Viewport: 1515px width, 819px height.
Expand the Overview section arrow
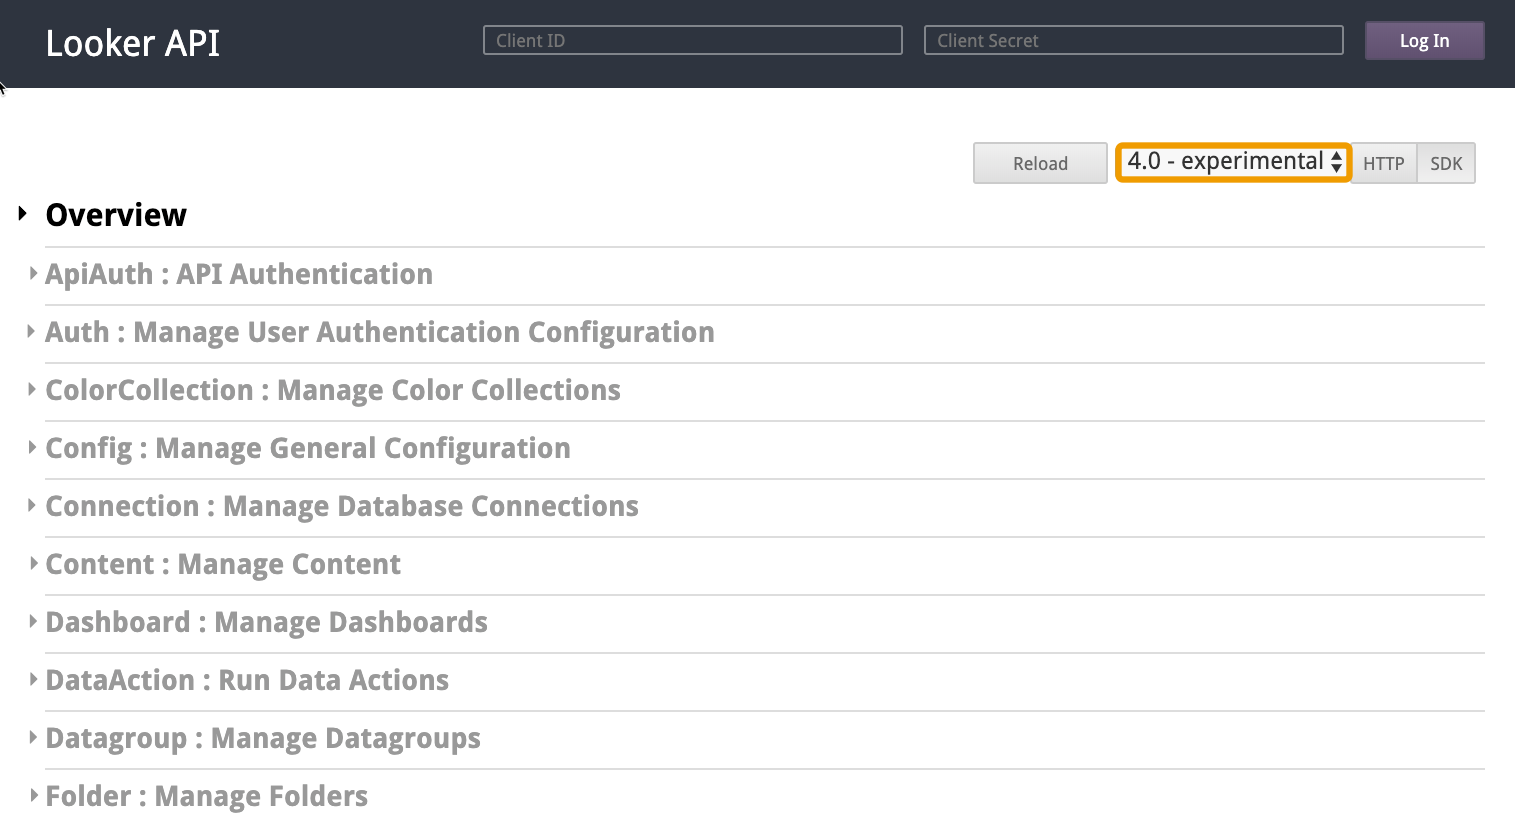click(x=23, y=214)
